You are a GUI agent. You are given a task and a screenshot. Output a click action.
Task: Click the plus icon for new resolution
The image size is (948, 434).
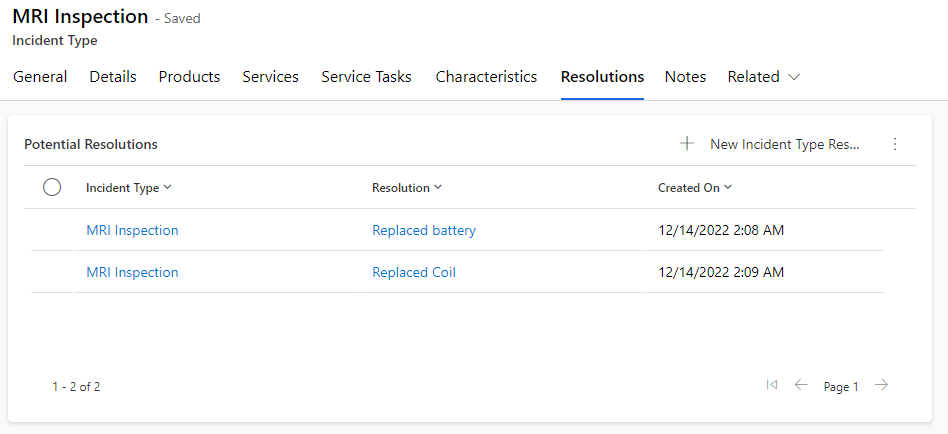[x=687, y=144]
